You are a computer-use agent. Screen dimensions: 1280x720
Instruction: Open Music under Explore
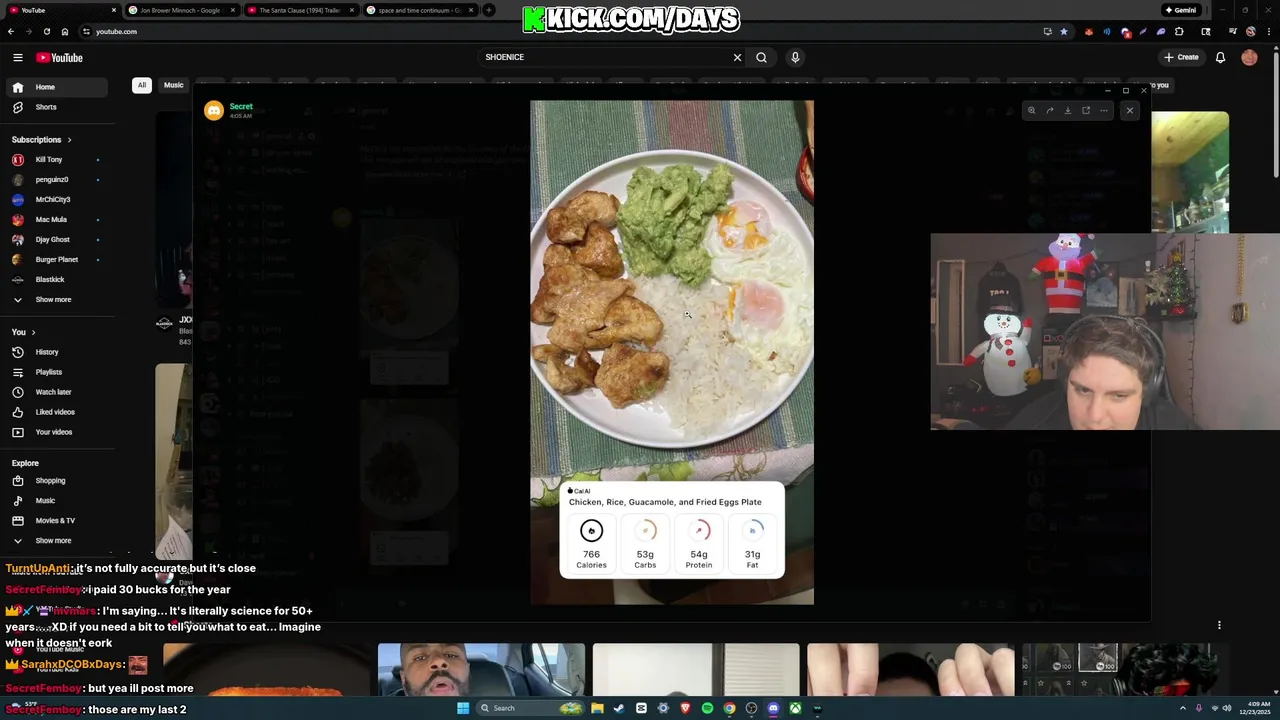56,500
